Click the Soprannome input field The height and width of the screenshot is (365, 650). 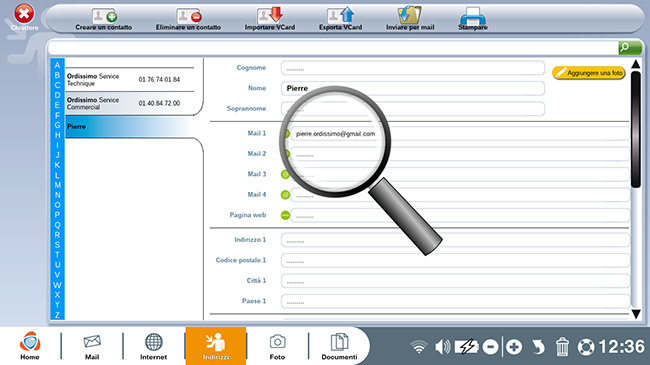tap(412, 109)
